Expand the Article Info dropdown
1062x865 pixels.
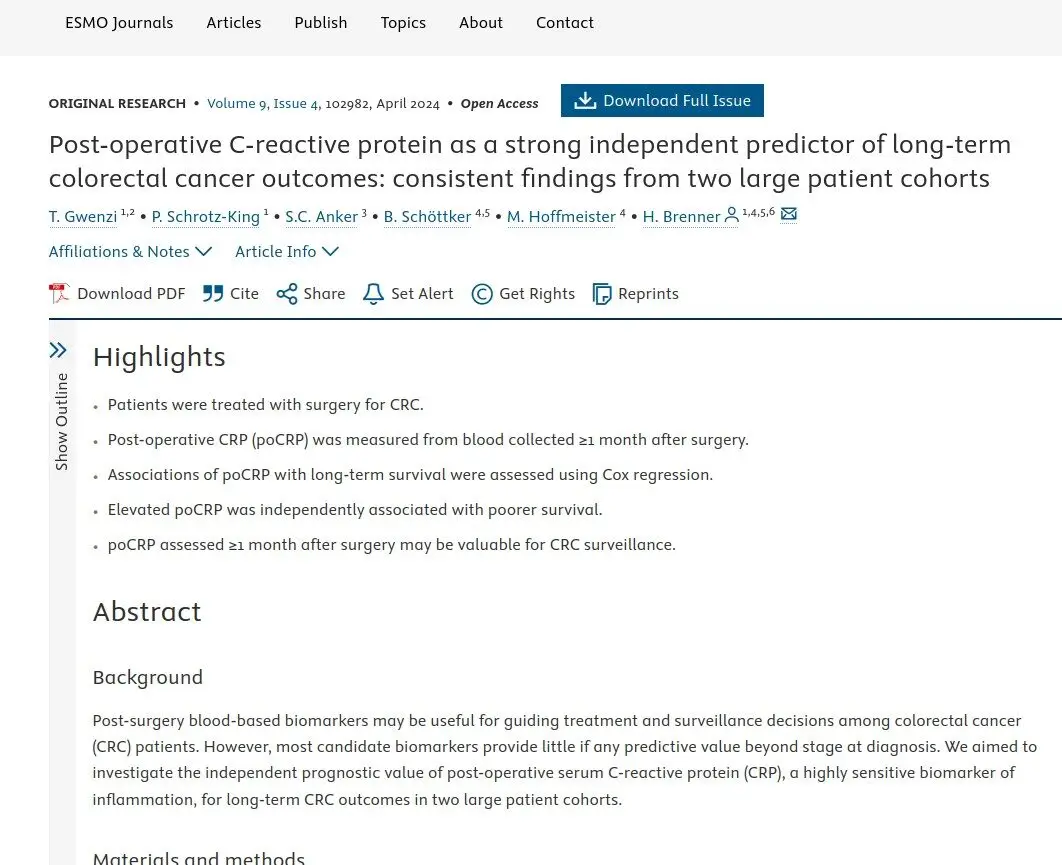286,251
